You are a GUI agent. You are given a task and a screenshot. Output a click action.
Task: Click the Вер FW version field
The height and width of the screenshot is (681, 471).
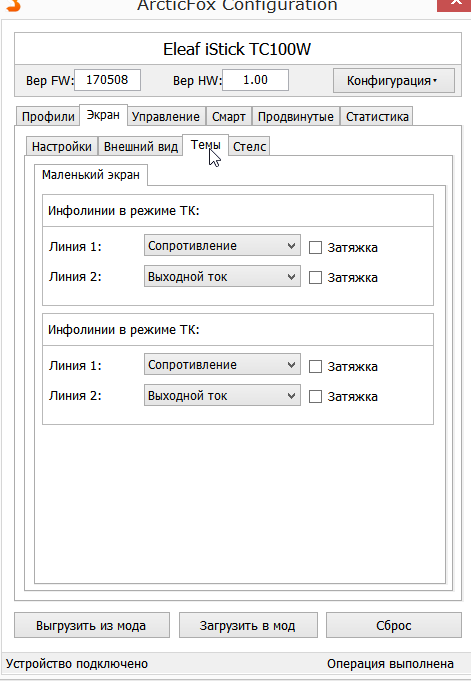107,80
